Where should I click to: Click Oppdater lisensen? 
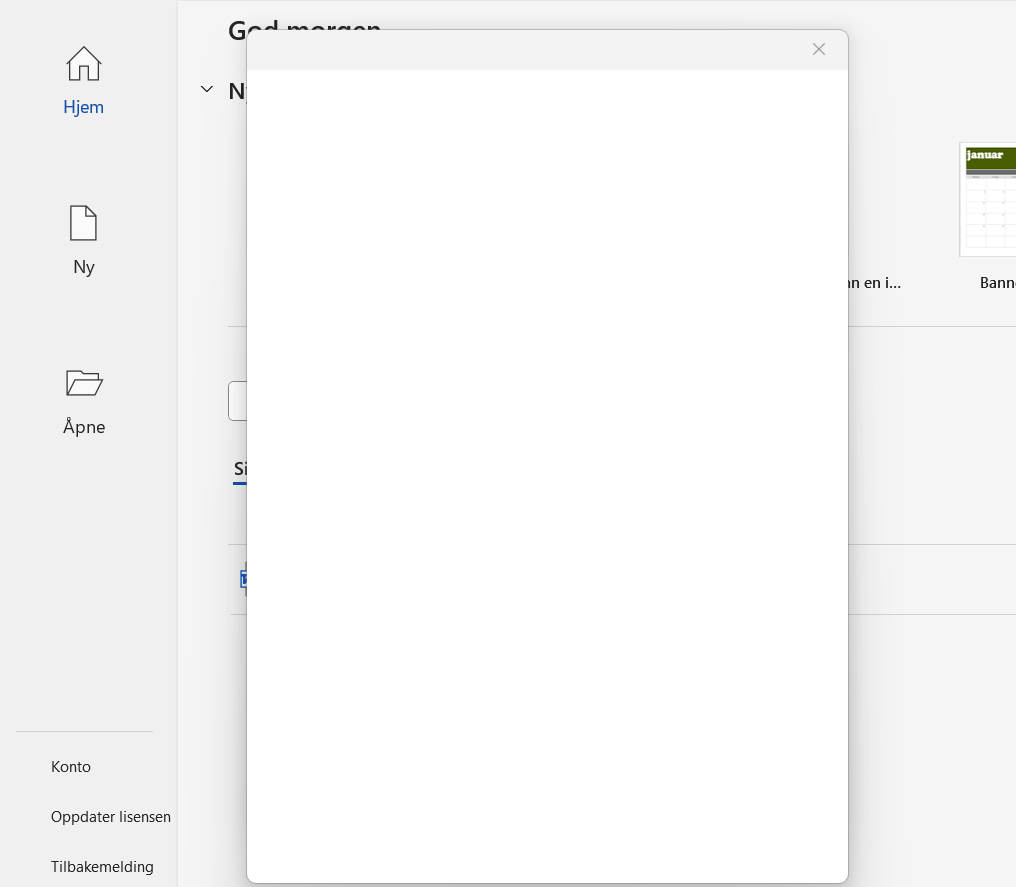pos(111,816)
